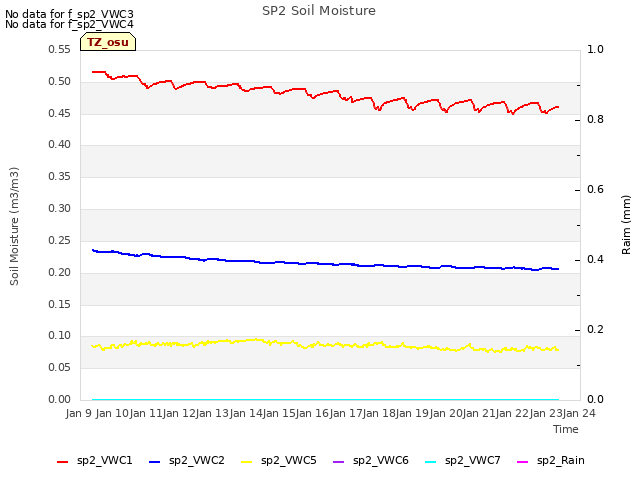The height and width of the screenshot is (480, 640).
Task: Click the blue VWC2 line end
Action: (x=558, y=269)
